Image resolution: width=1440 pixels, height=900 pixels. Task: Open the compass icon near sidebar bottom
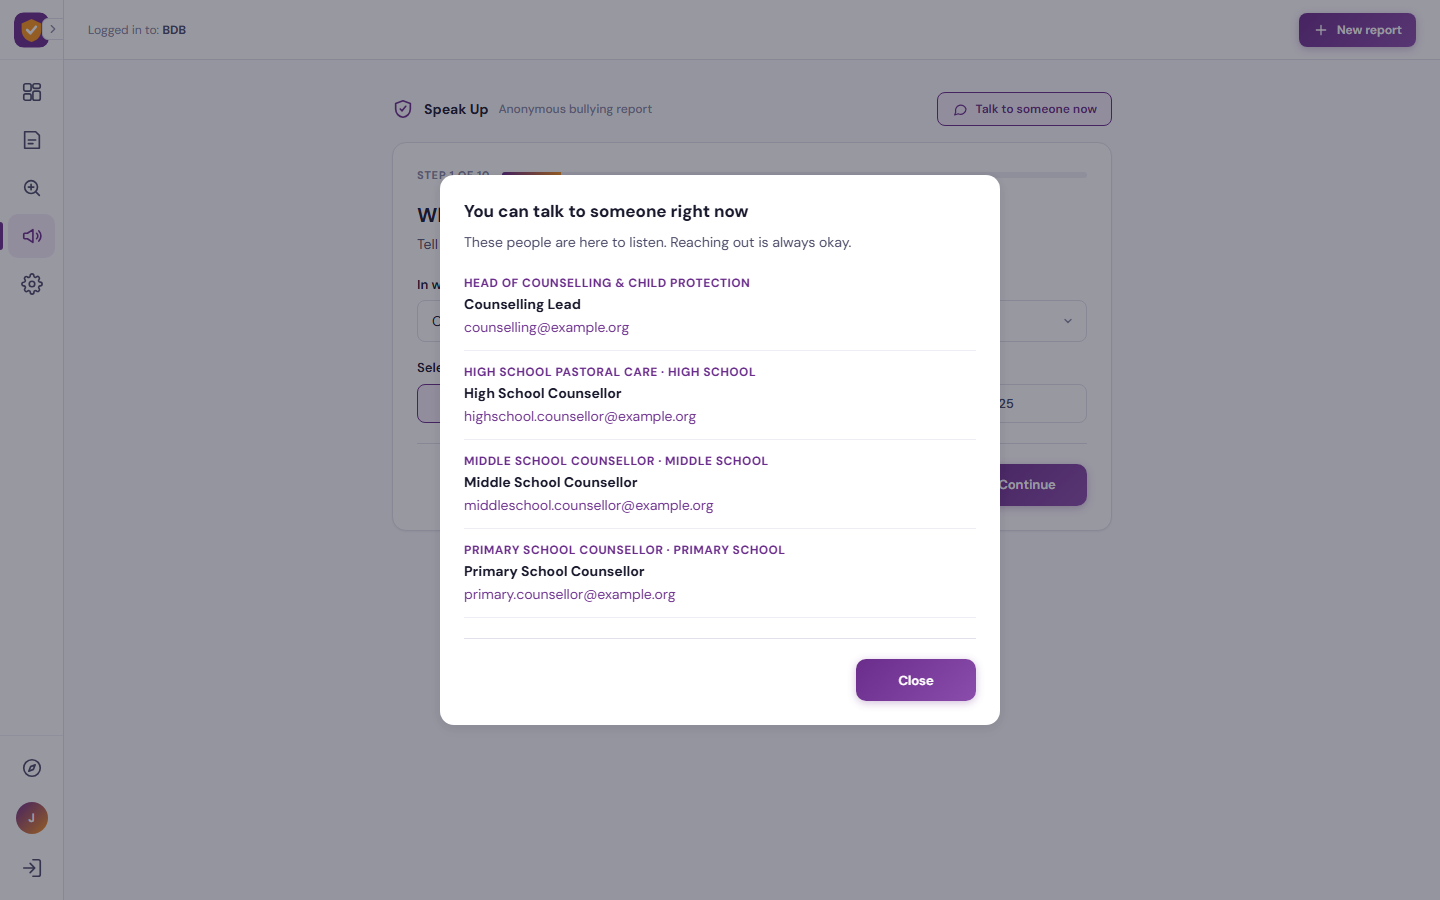pos(32,768)
